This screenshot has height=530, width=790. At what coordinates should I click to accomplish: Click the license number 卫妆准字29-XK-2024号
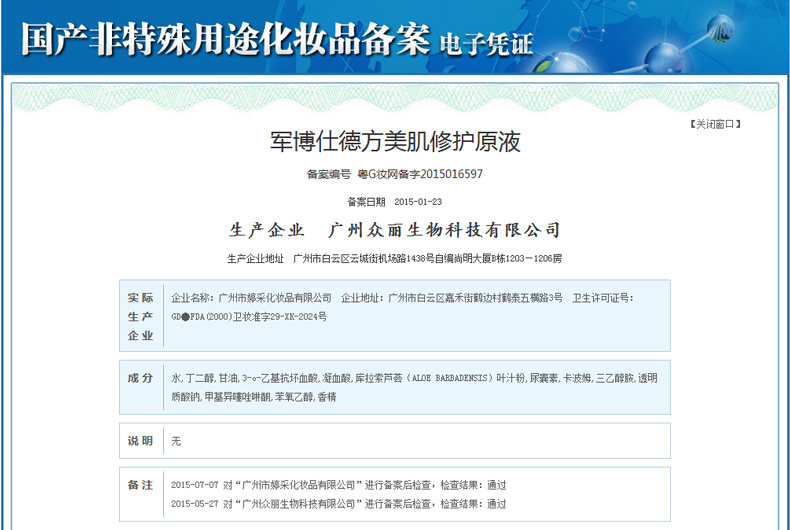pos(280,317)
